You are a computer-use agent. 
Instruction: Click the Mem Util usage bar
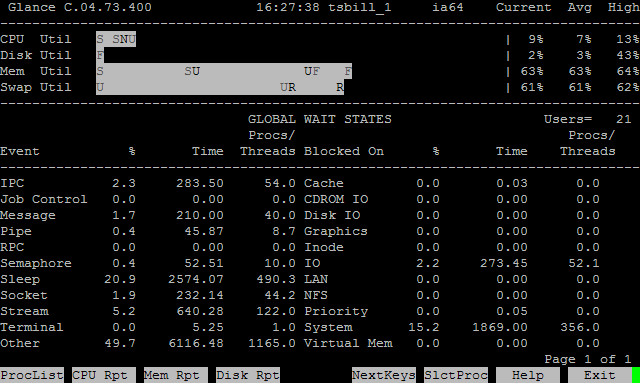click(x=224, y=71)
